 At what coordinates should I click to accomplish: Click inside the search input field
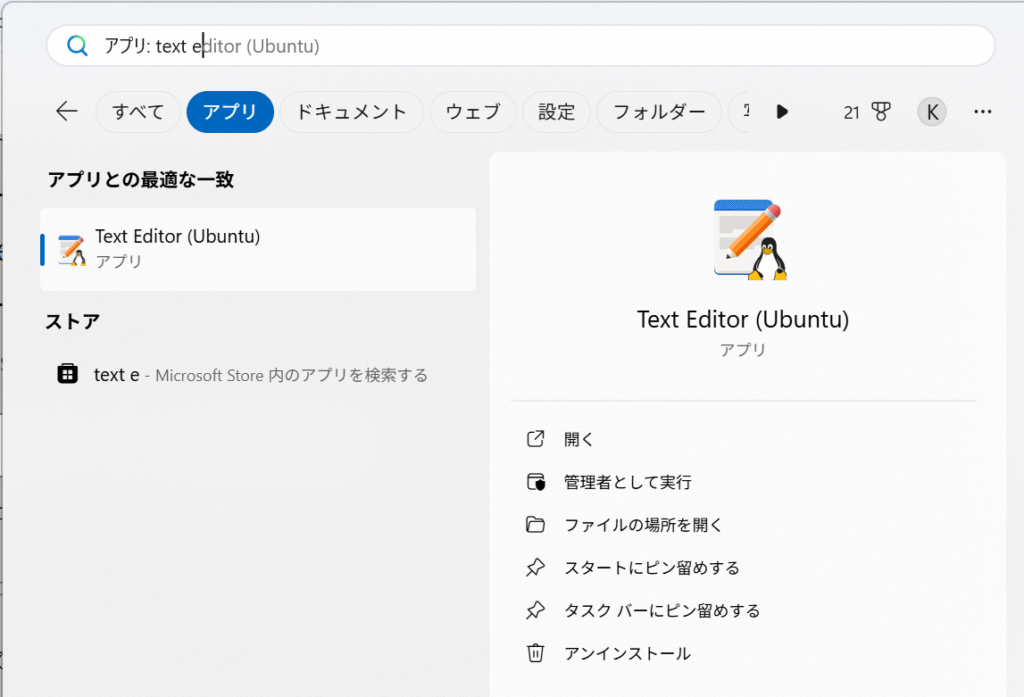pos(400,45)
